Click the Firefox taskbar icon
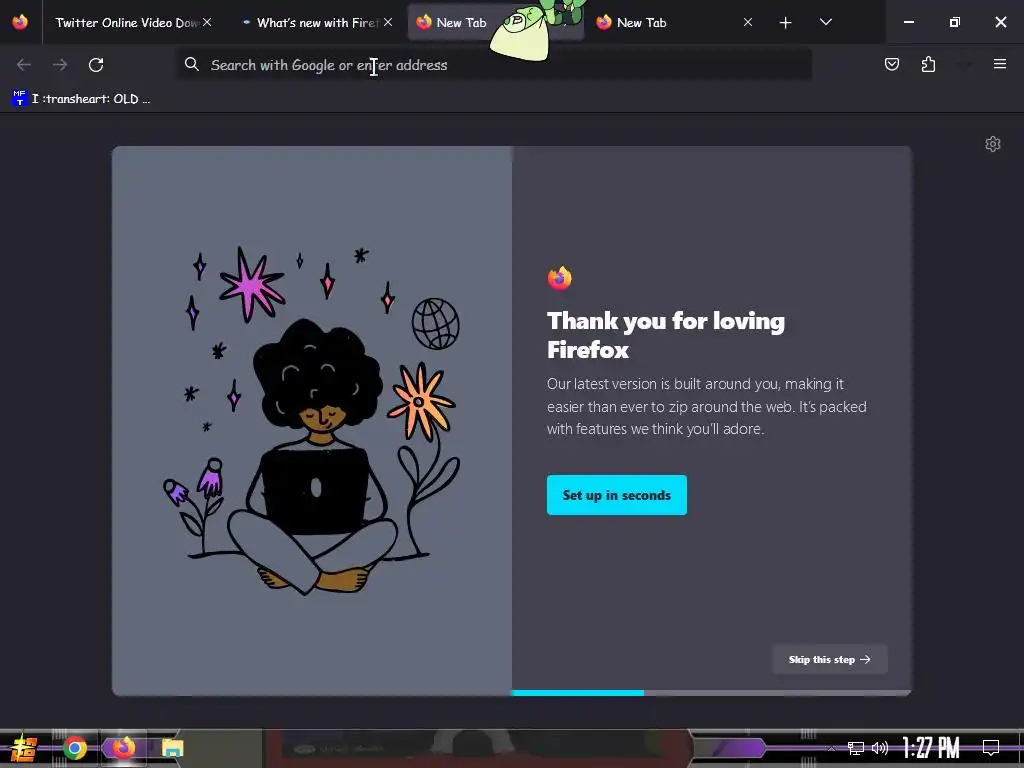Viewport: 1024px width, 768px height. (x=123, y=747)
